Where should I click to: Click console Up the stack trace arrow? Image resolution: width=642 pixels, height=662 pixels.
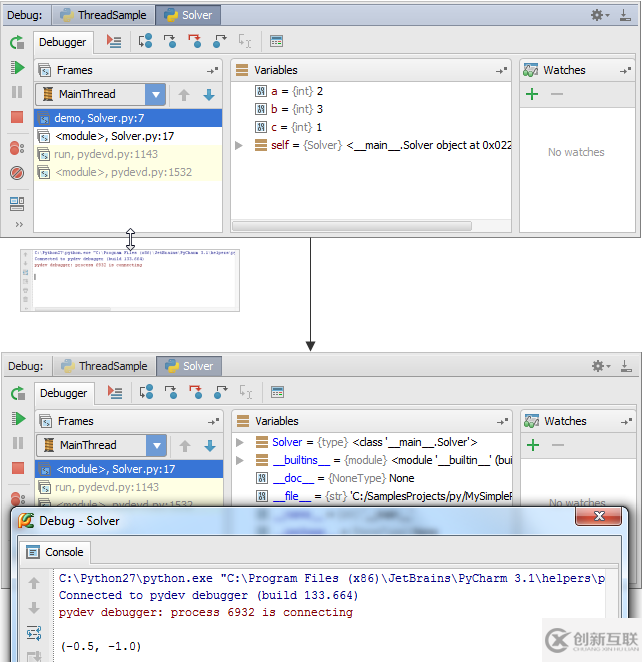pos(34,583)
